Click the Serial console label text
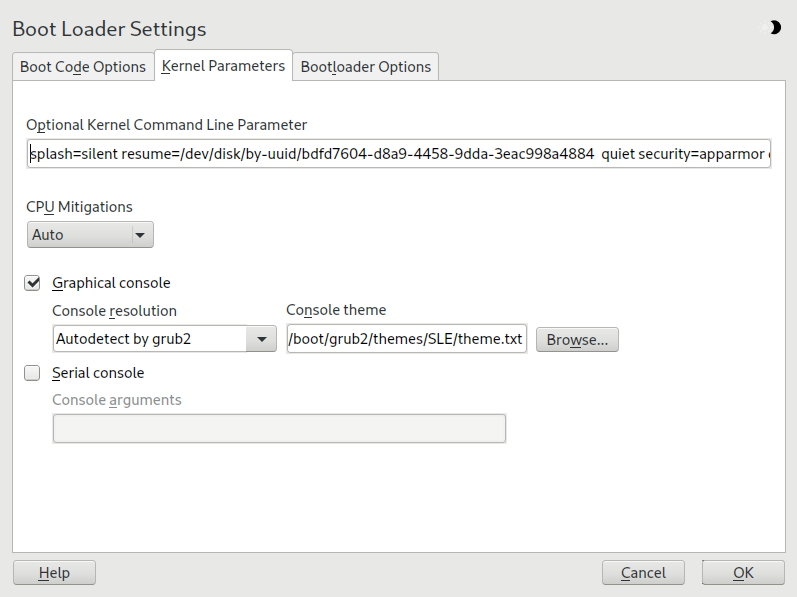 [x=98, y=373]
